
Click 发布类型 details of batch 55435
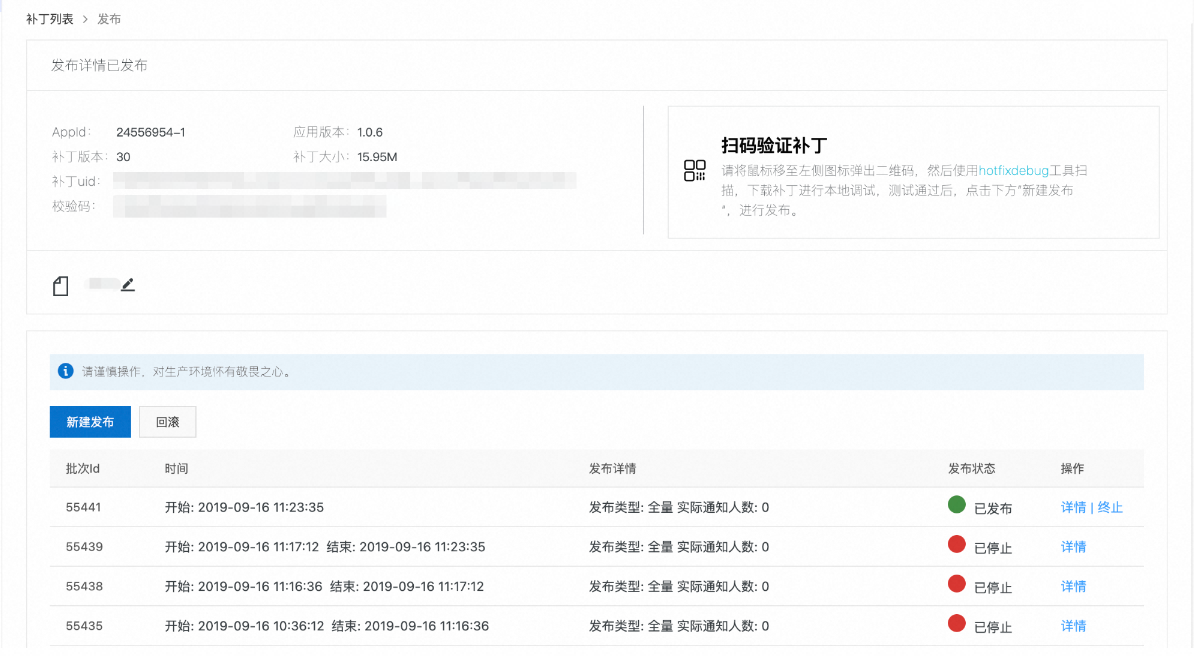(678, 626)
